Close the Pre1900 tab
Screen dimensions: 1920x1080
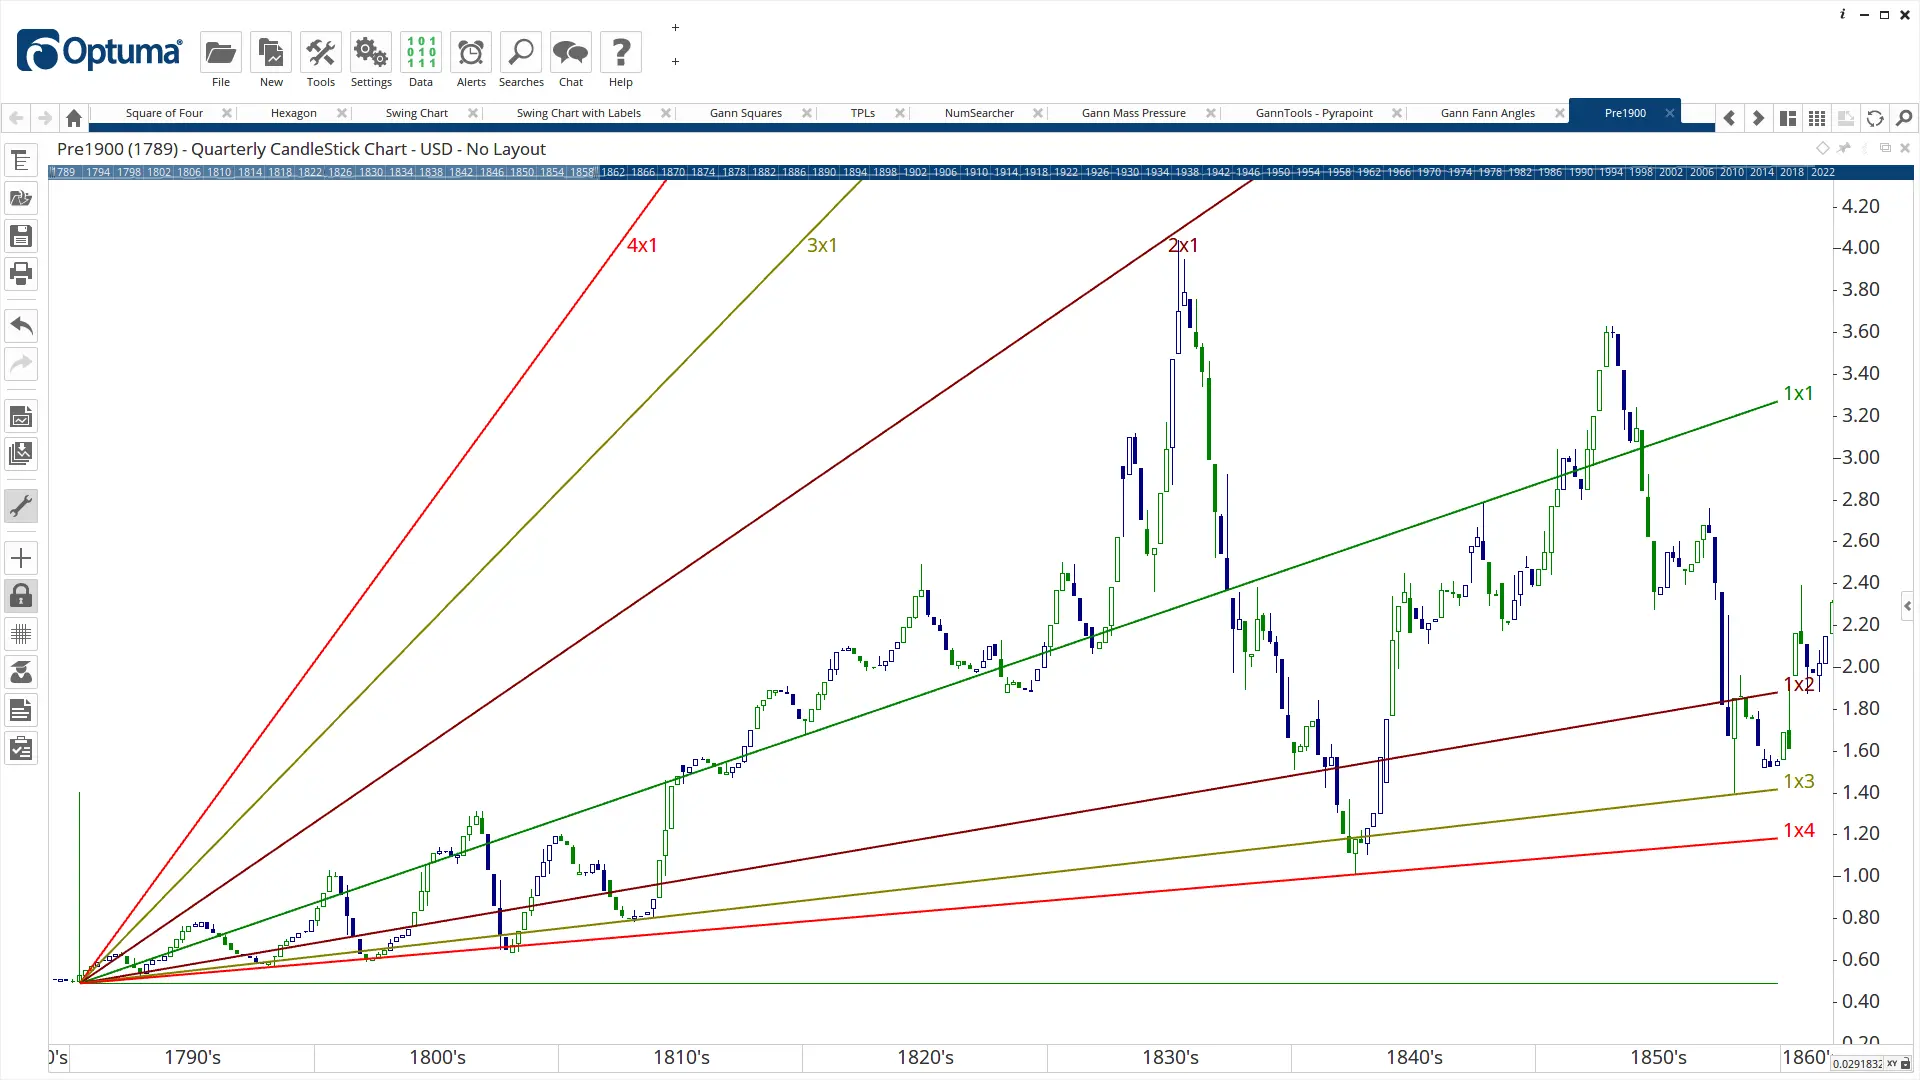tap(1669, 113)
